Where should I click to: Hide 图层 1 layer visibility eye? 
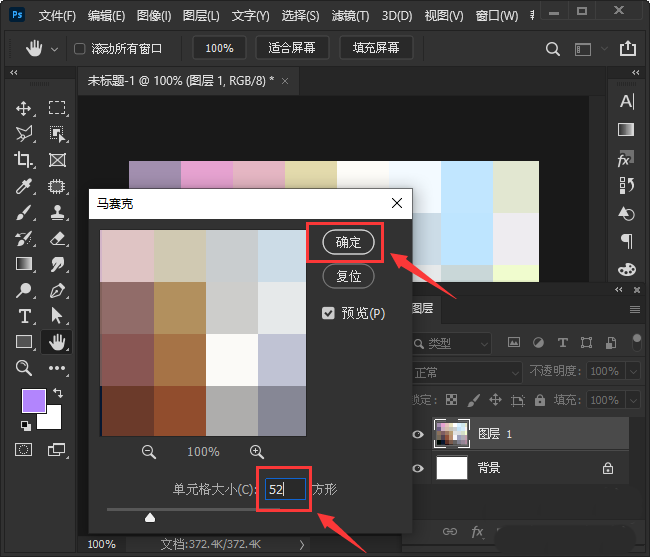coord(418,435)
